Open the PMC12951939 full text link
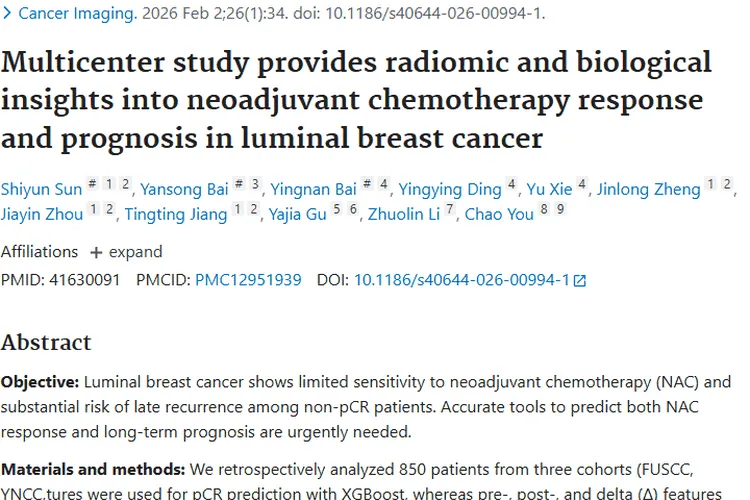 coord(248,280)
